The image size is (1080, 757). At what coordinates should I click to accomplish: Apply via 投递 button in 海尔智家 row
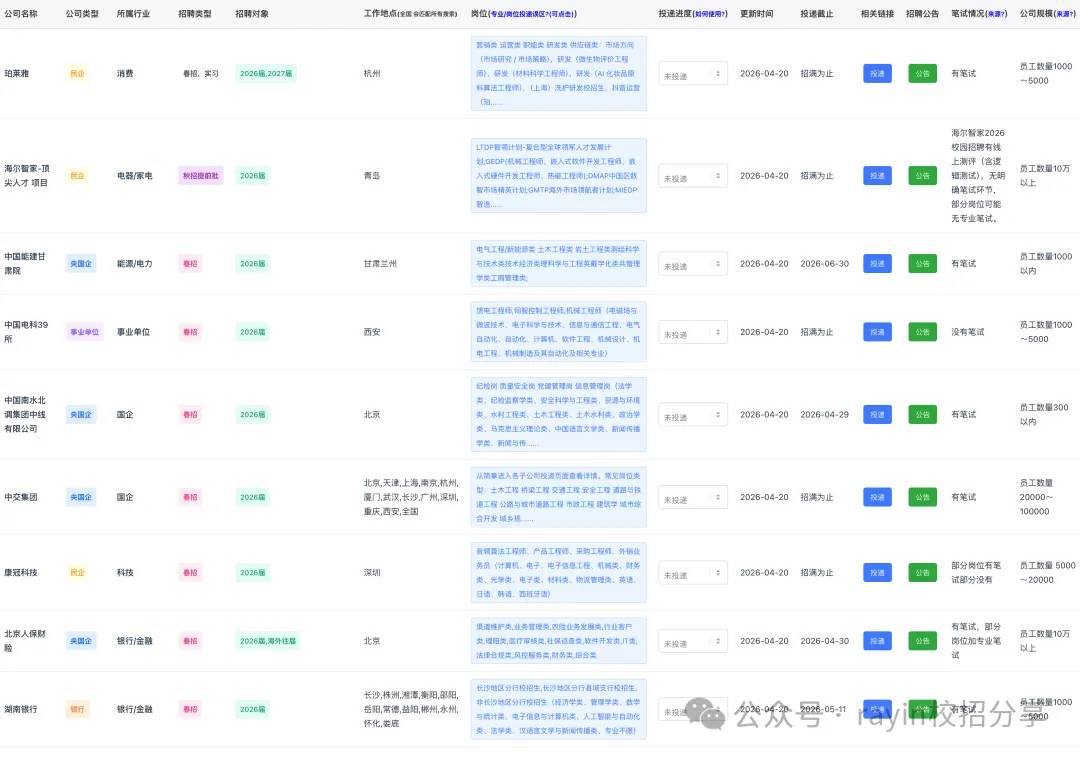click(877, 176)
